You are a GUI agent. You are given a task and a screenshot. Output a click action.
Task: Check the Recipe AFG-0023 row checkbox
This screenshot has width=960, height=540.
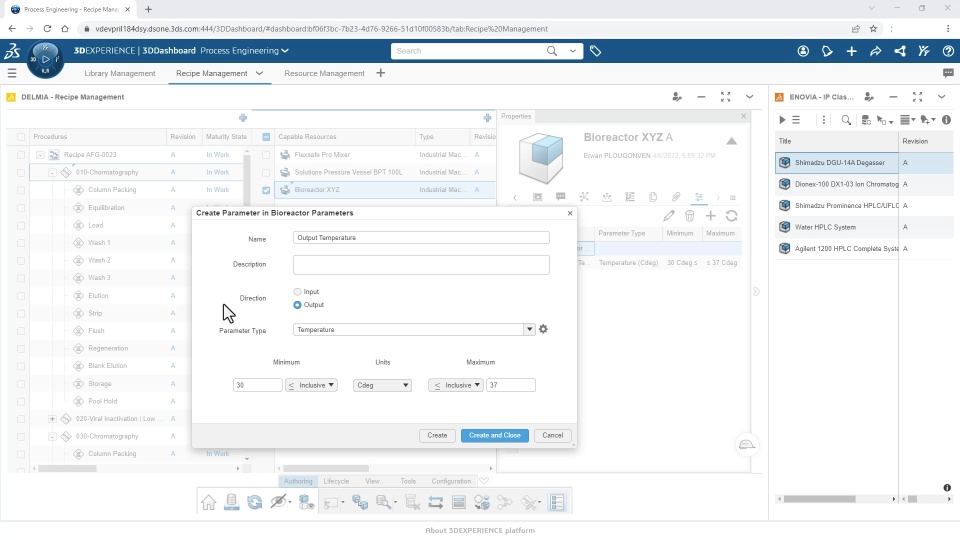[21, 155]
